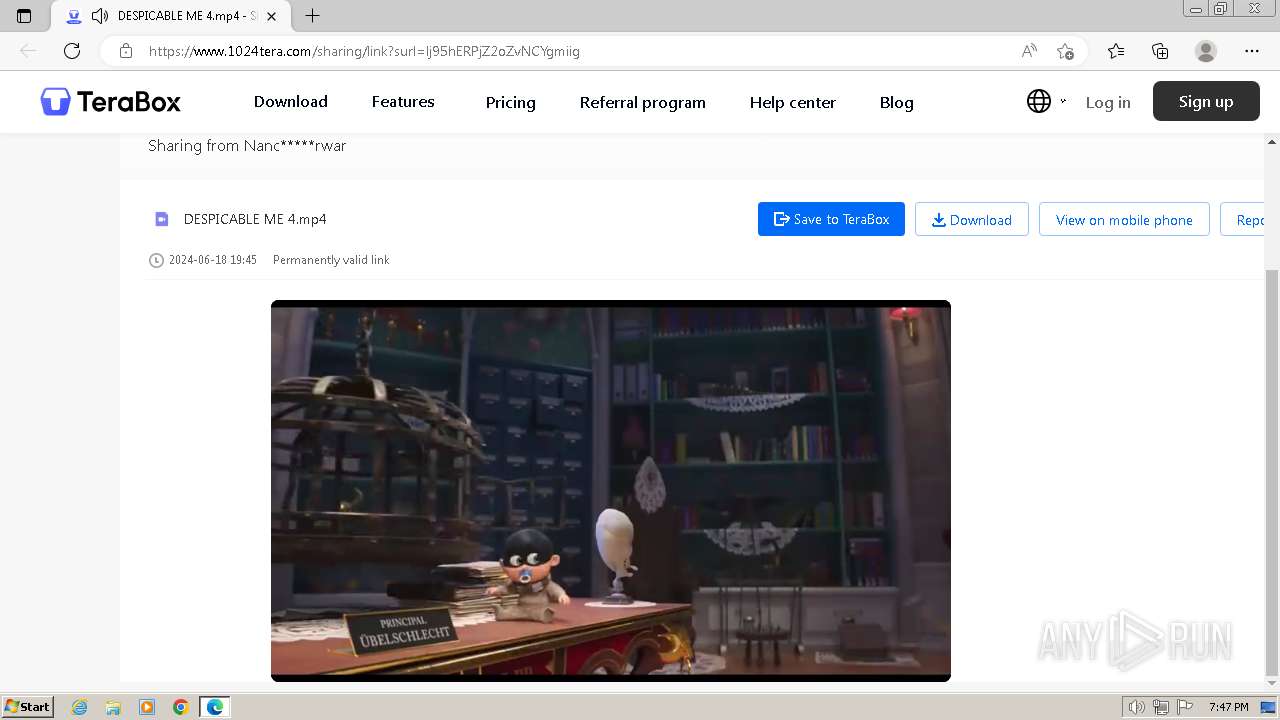The height and width of the screenshot is (720, 1280).
Task: Open the Windows Start menu
Action: [27, 706]
